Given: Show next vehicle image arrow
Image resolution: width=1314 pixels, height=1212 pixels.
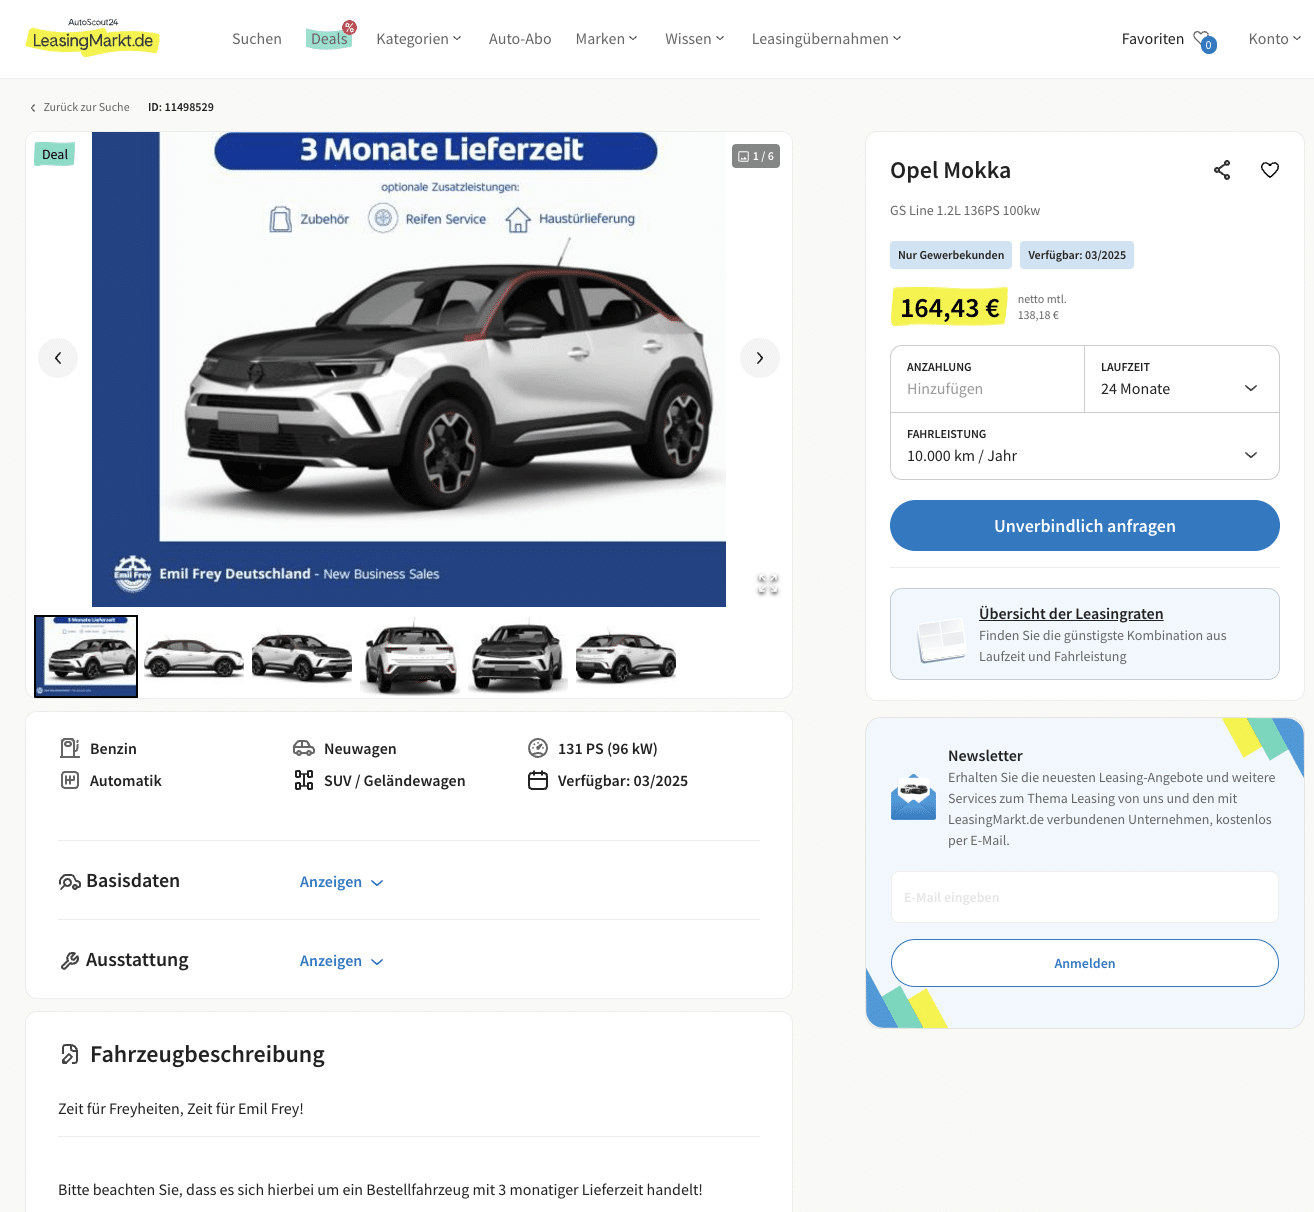Looking at the screenshot, I should click(760, 358).
